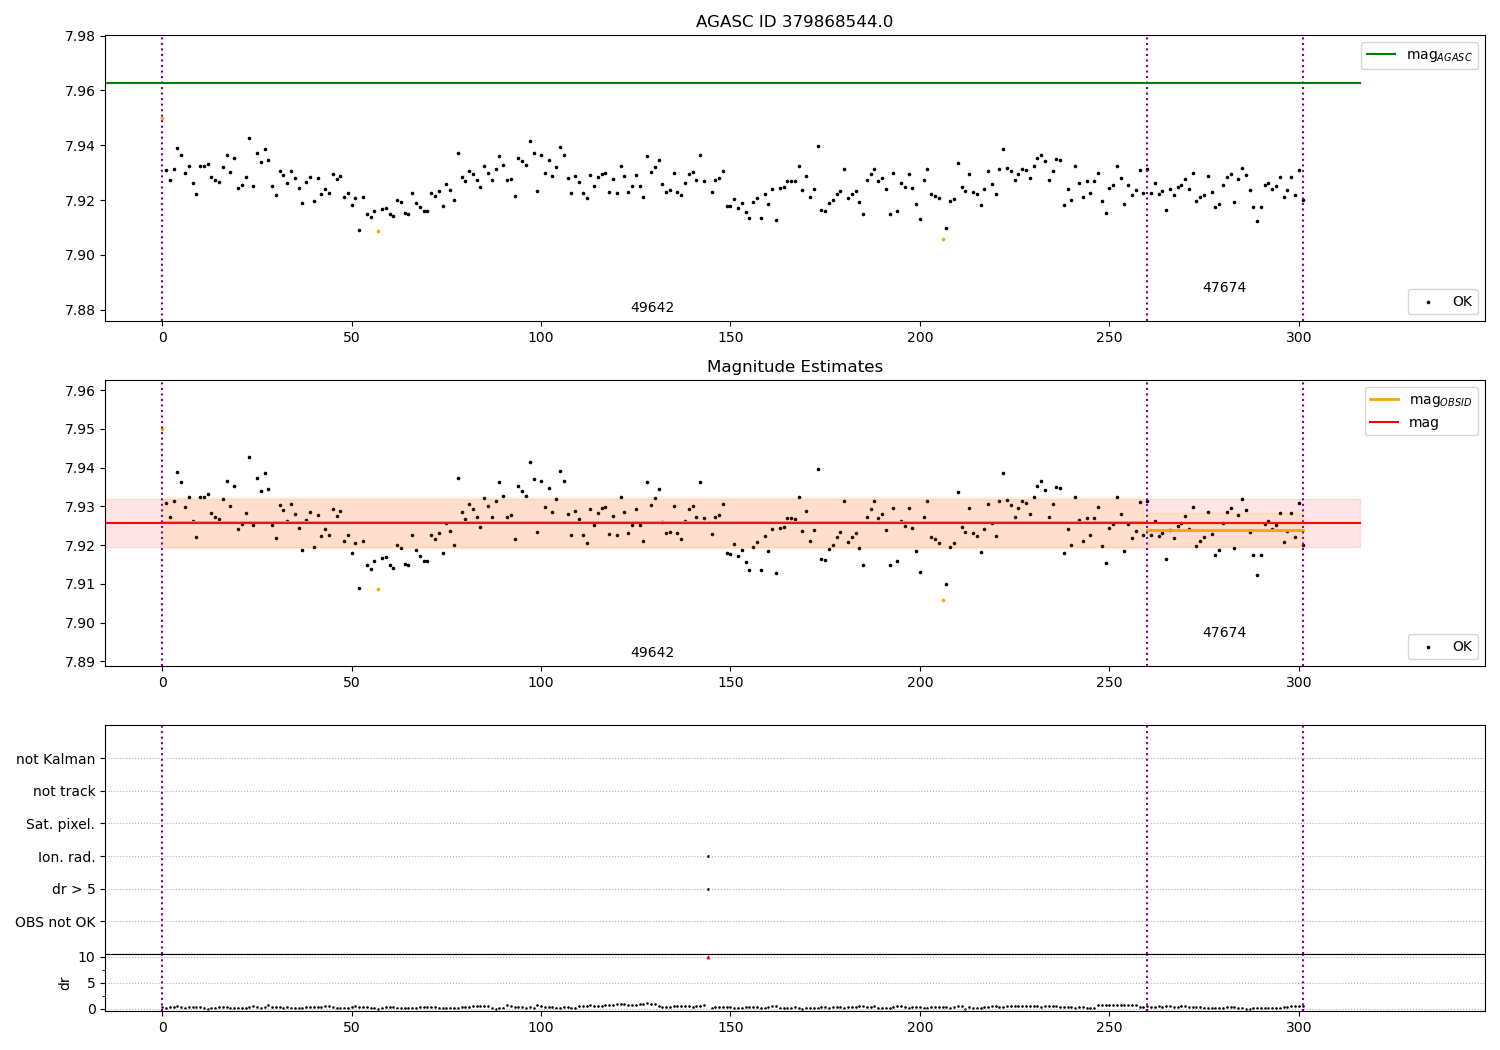The height and width of the screenshot is (1050, 1500).
Task: Click the "not Kalman" axis label
Action: [56, 759]
